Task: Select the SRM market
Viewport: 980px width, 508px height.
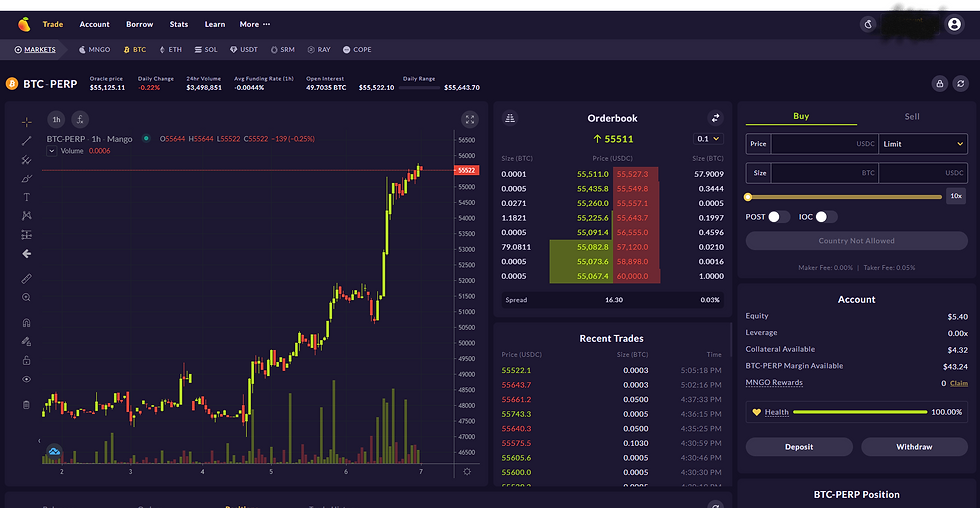Action: (282, 49)
